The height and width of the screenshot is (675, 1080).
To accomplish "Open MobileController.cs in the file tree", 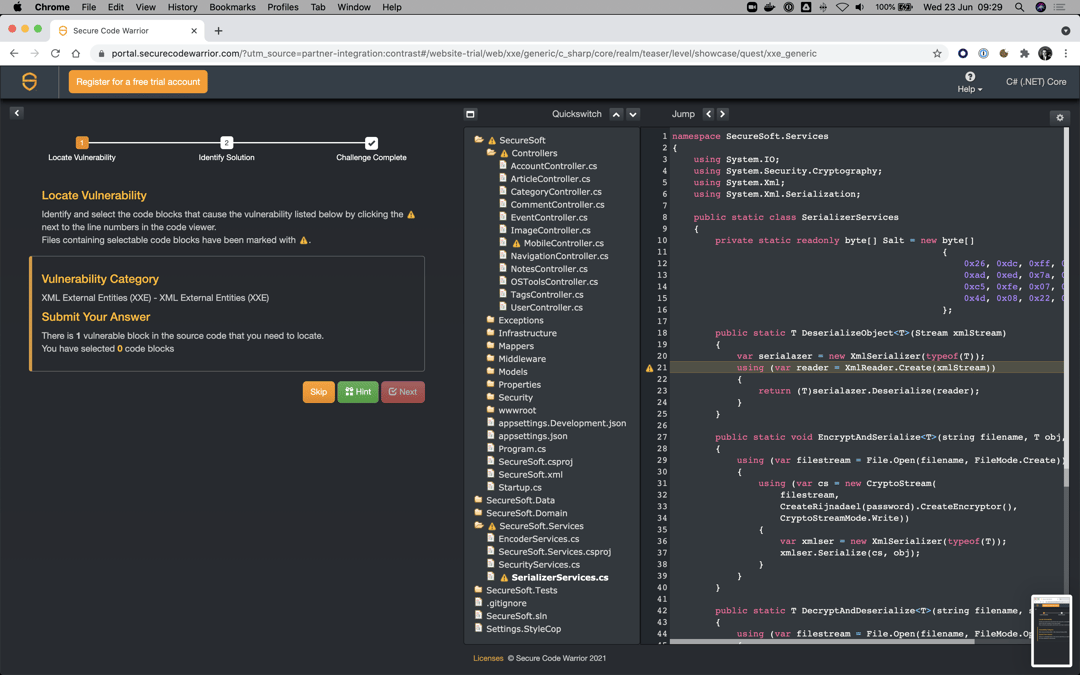I will coord(563,243).
